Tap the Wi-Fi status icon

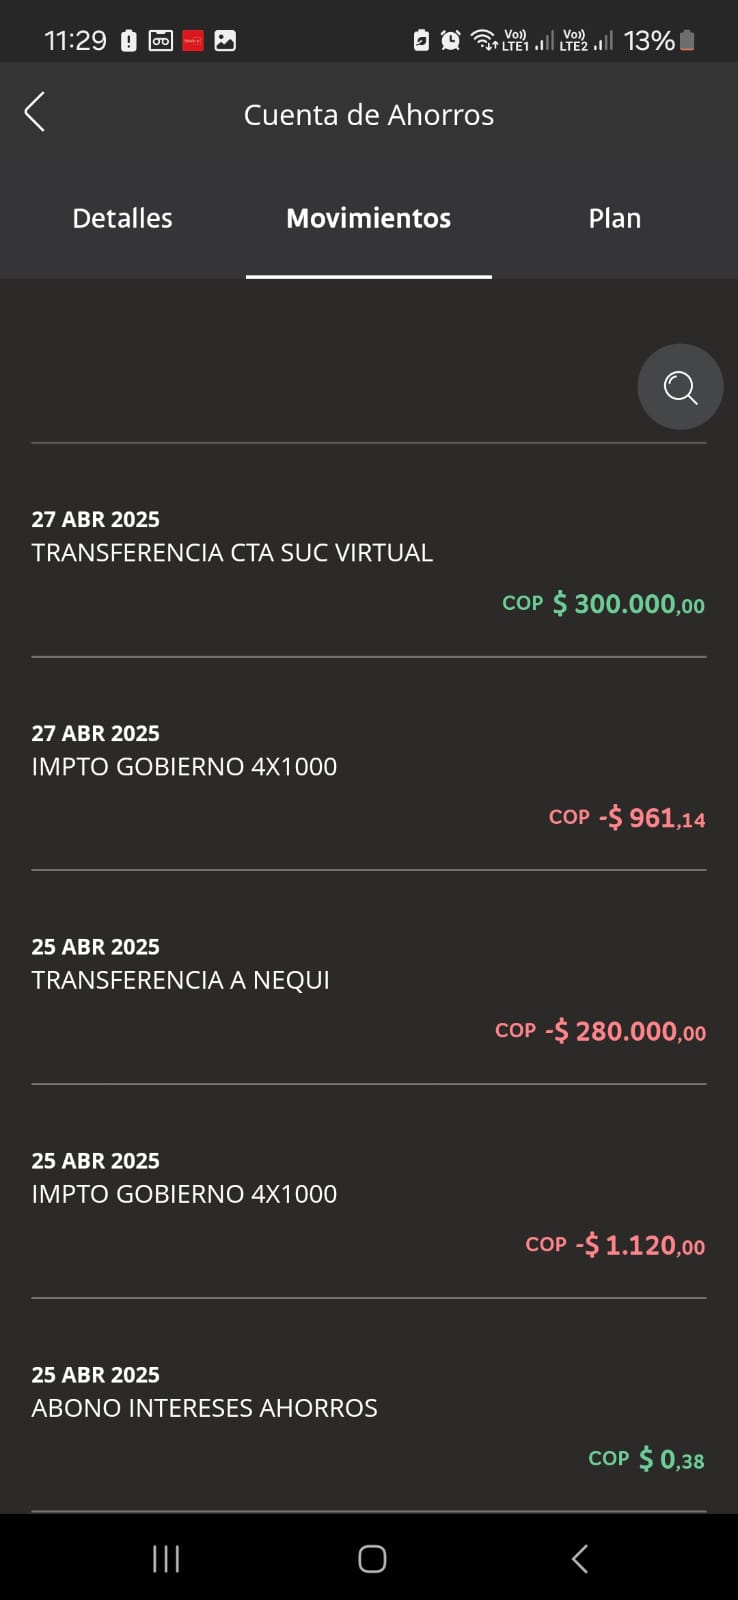click(x=483, y=40)
